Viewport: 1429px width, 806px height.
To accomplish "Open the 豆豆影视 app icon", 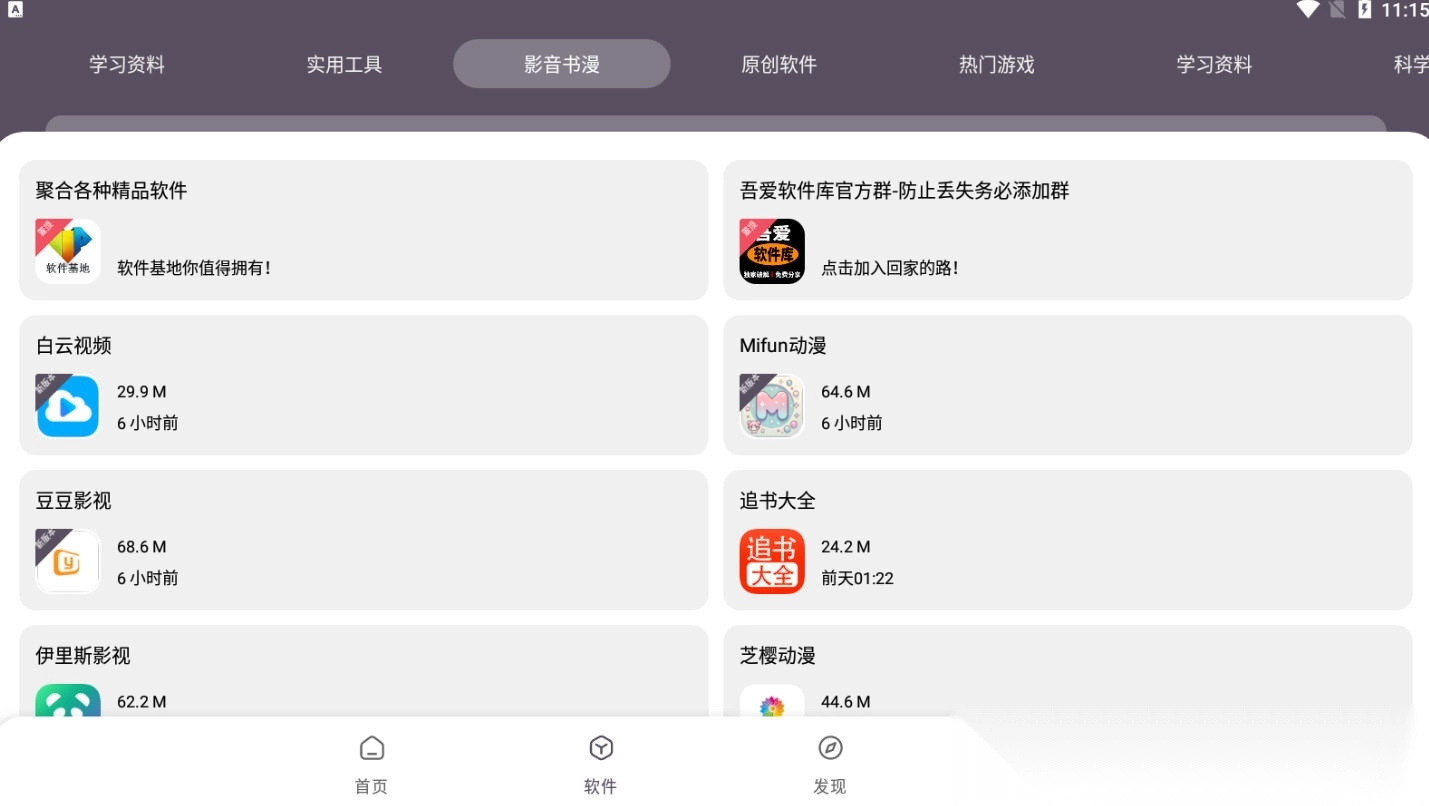I will click(x=66, y=561).
